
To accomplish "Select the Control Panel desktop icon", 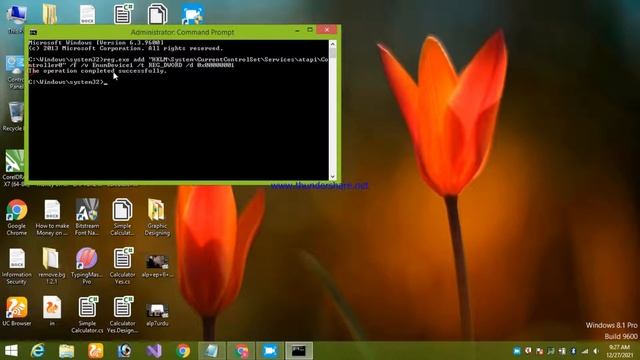I will click(15, 73).
